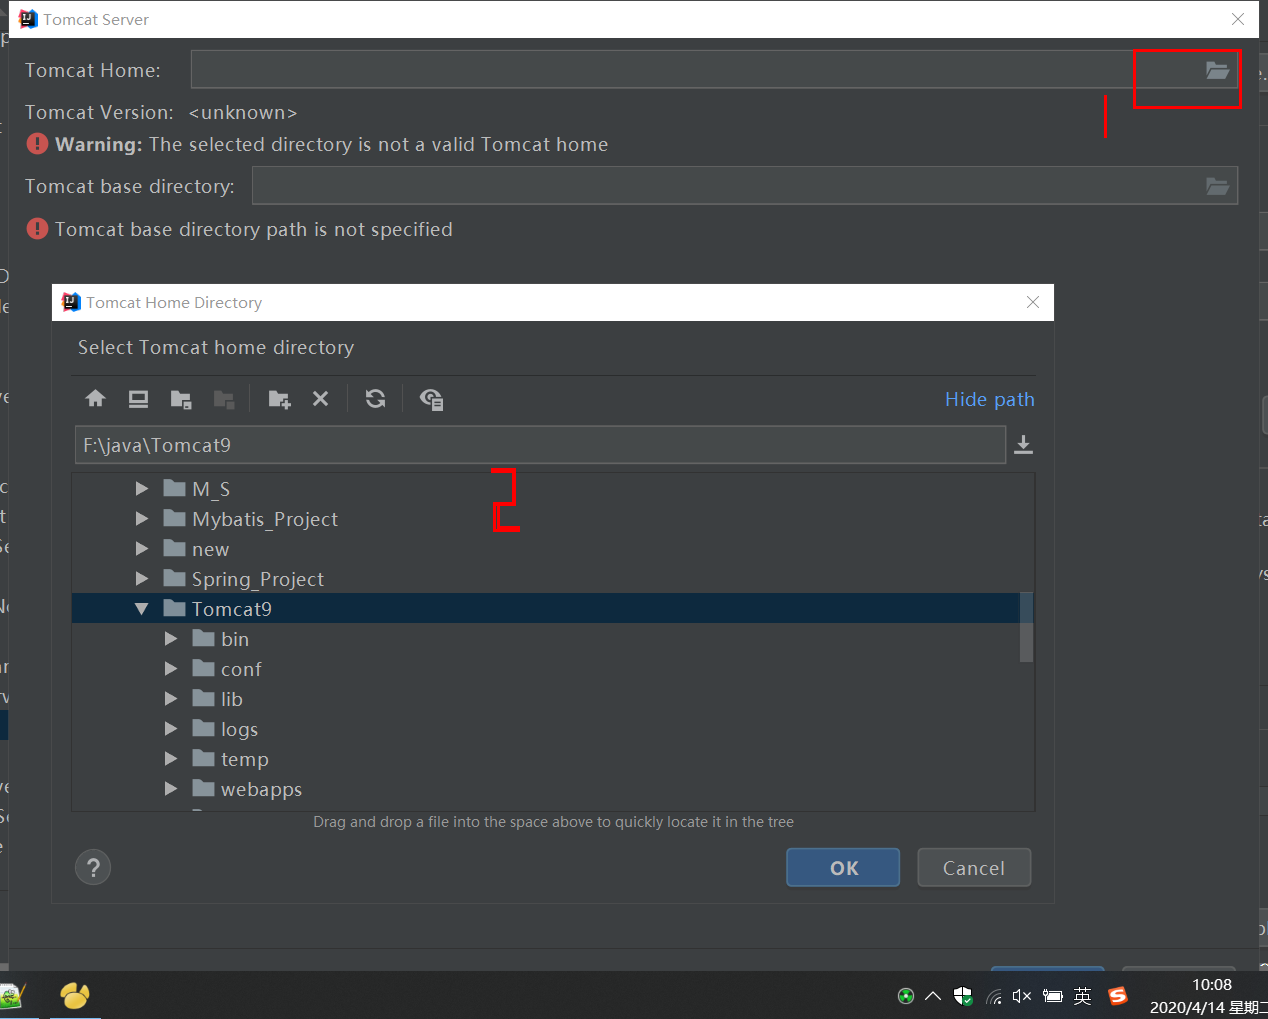Image resolution: width=1268 pixels, height=1019 pixels.
Task: Click the F:\java\Tomcat9 path field
Action: [x=540, y=445]
